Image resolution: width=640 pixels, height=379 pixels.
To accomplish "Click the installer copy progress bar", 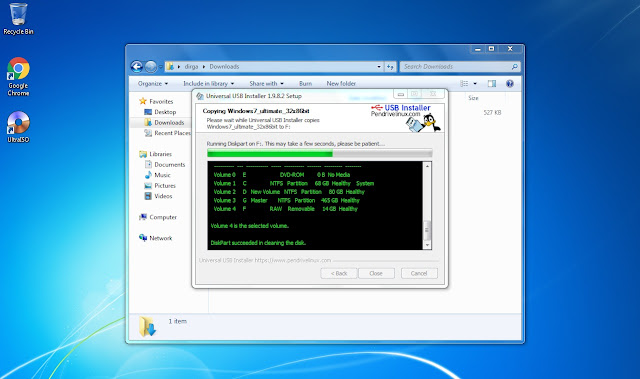I will 320,153.
